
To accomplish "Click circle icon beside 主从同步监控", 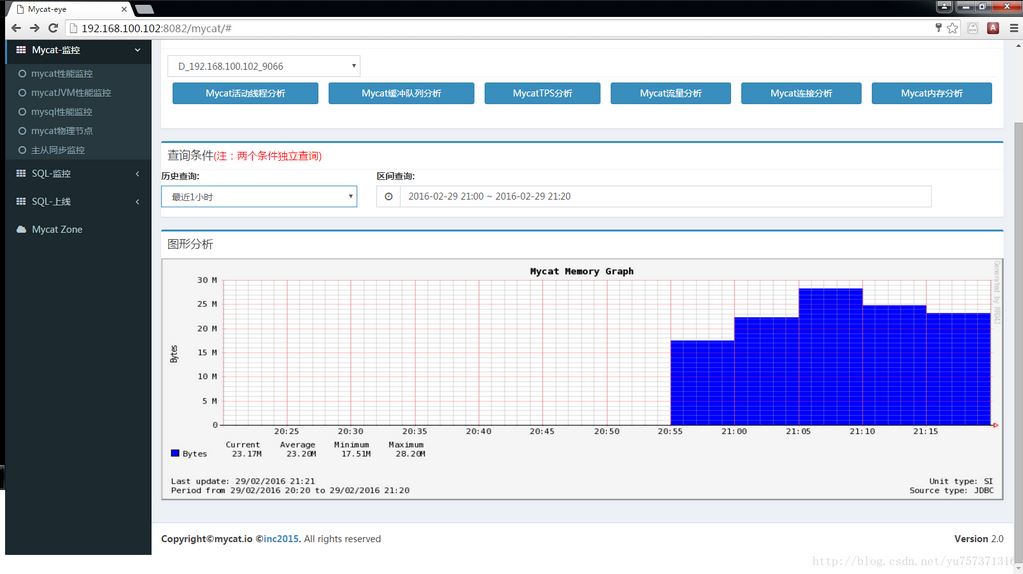I will click(x=22, y=150).
